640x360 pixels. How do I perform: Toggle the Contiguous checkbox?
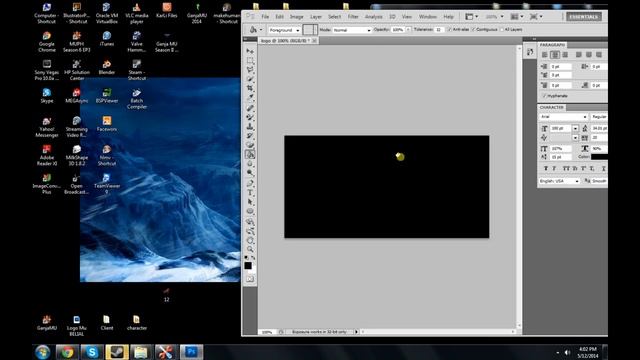point(474,30)
